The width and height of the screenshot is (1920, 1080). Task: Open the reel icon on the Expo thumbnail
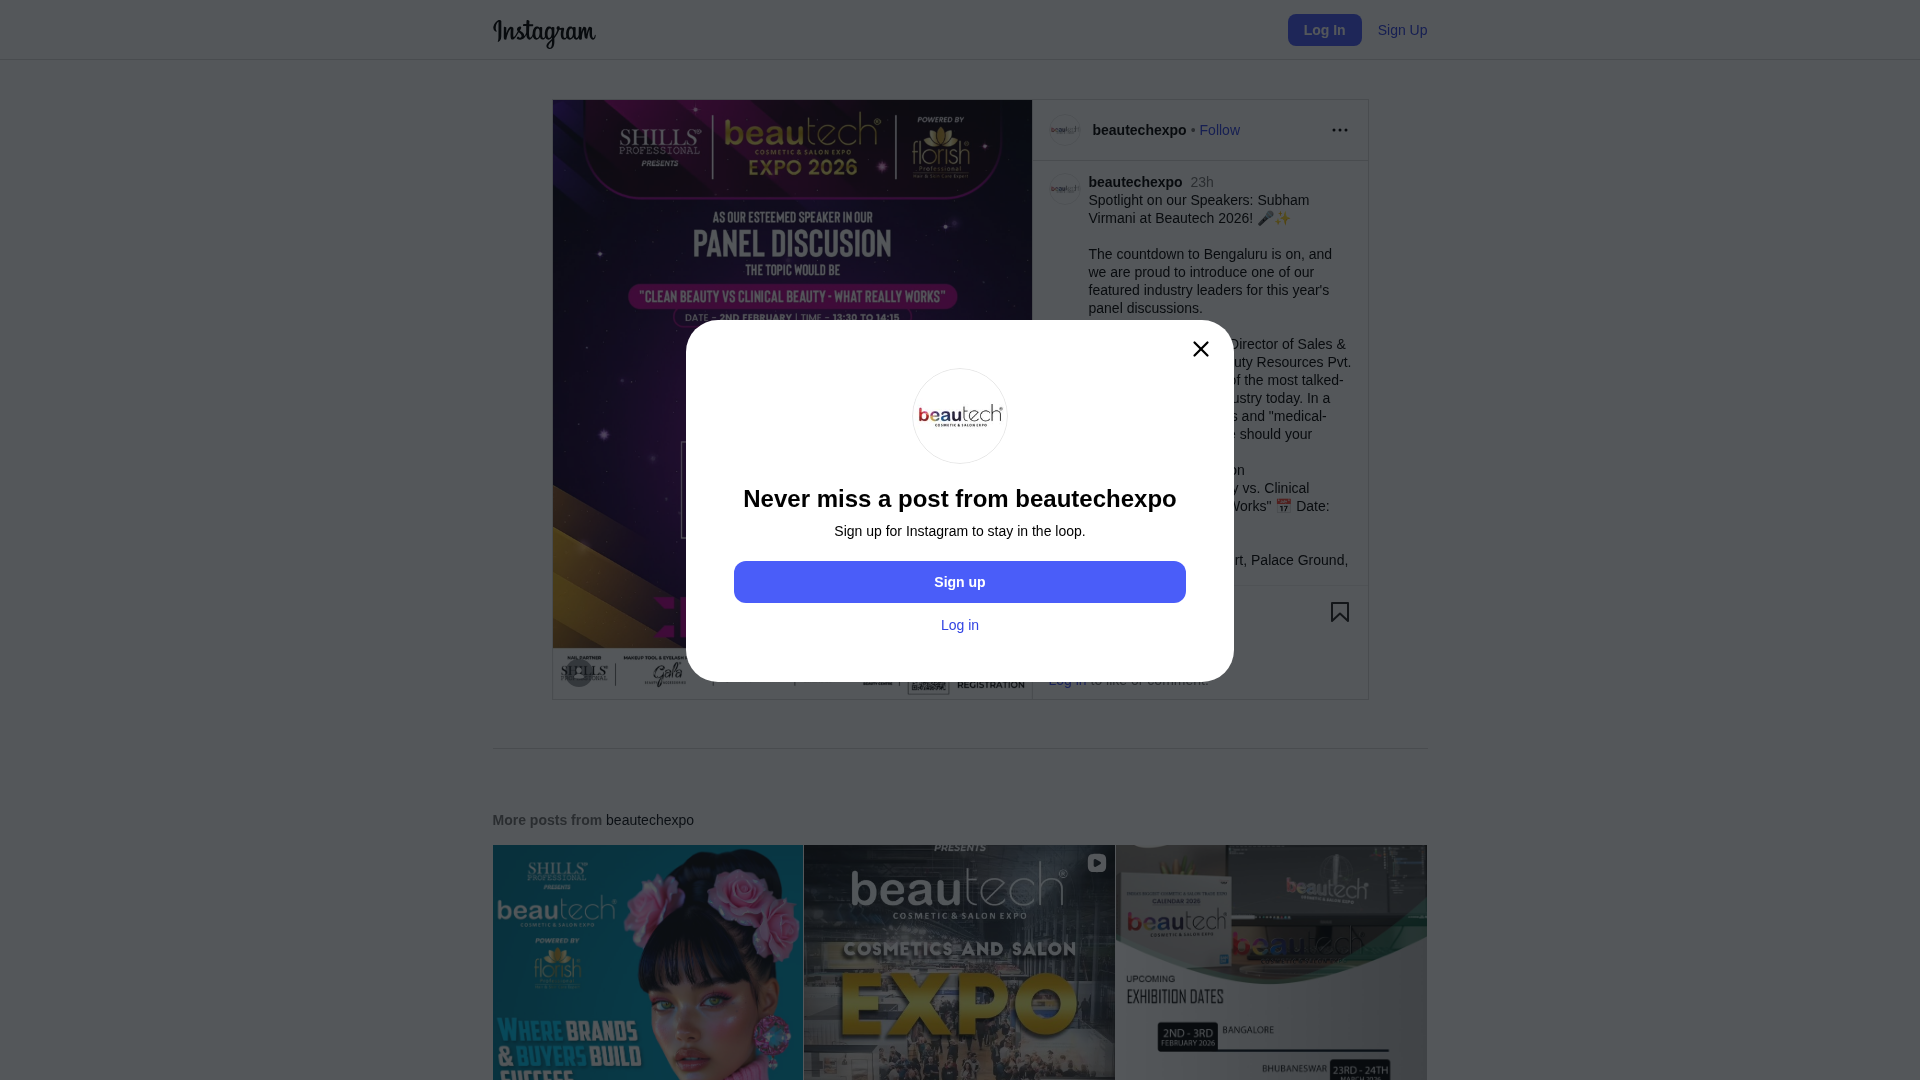pos(1096,863)
